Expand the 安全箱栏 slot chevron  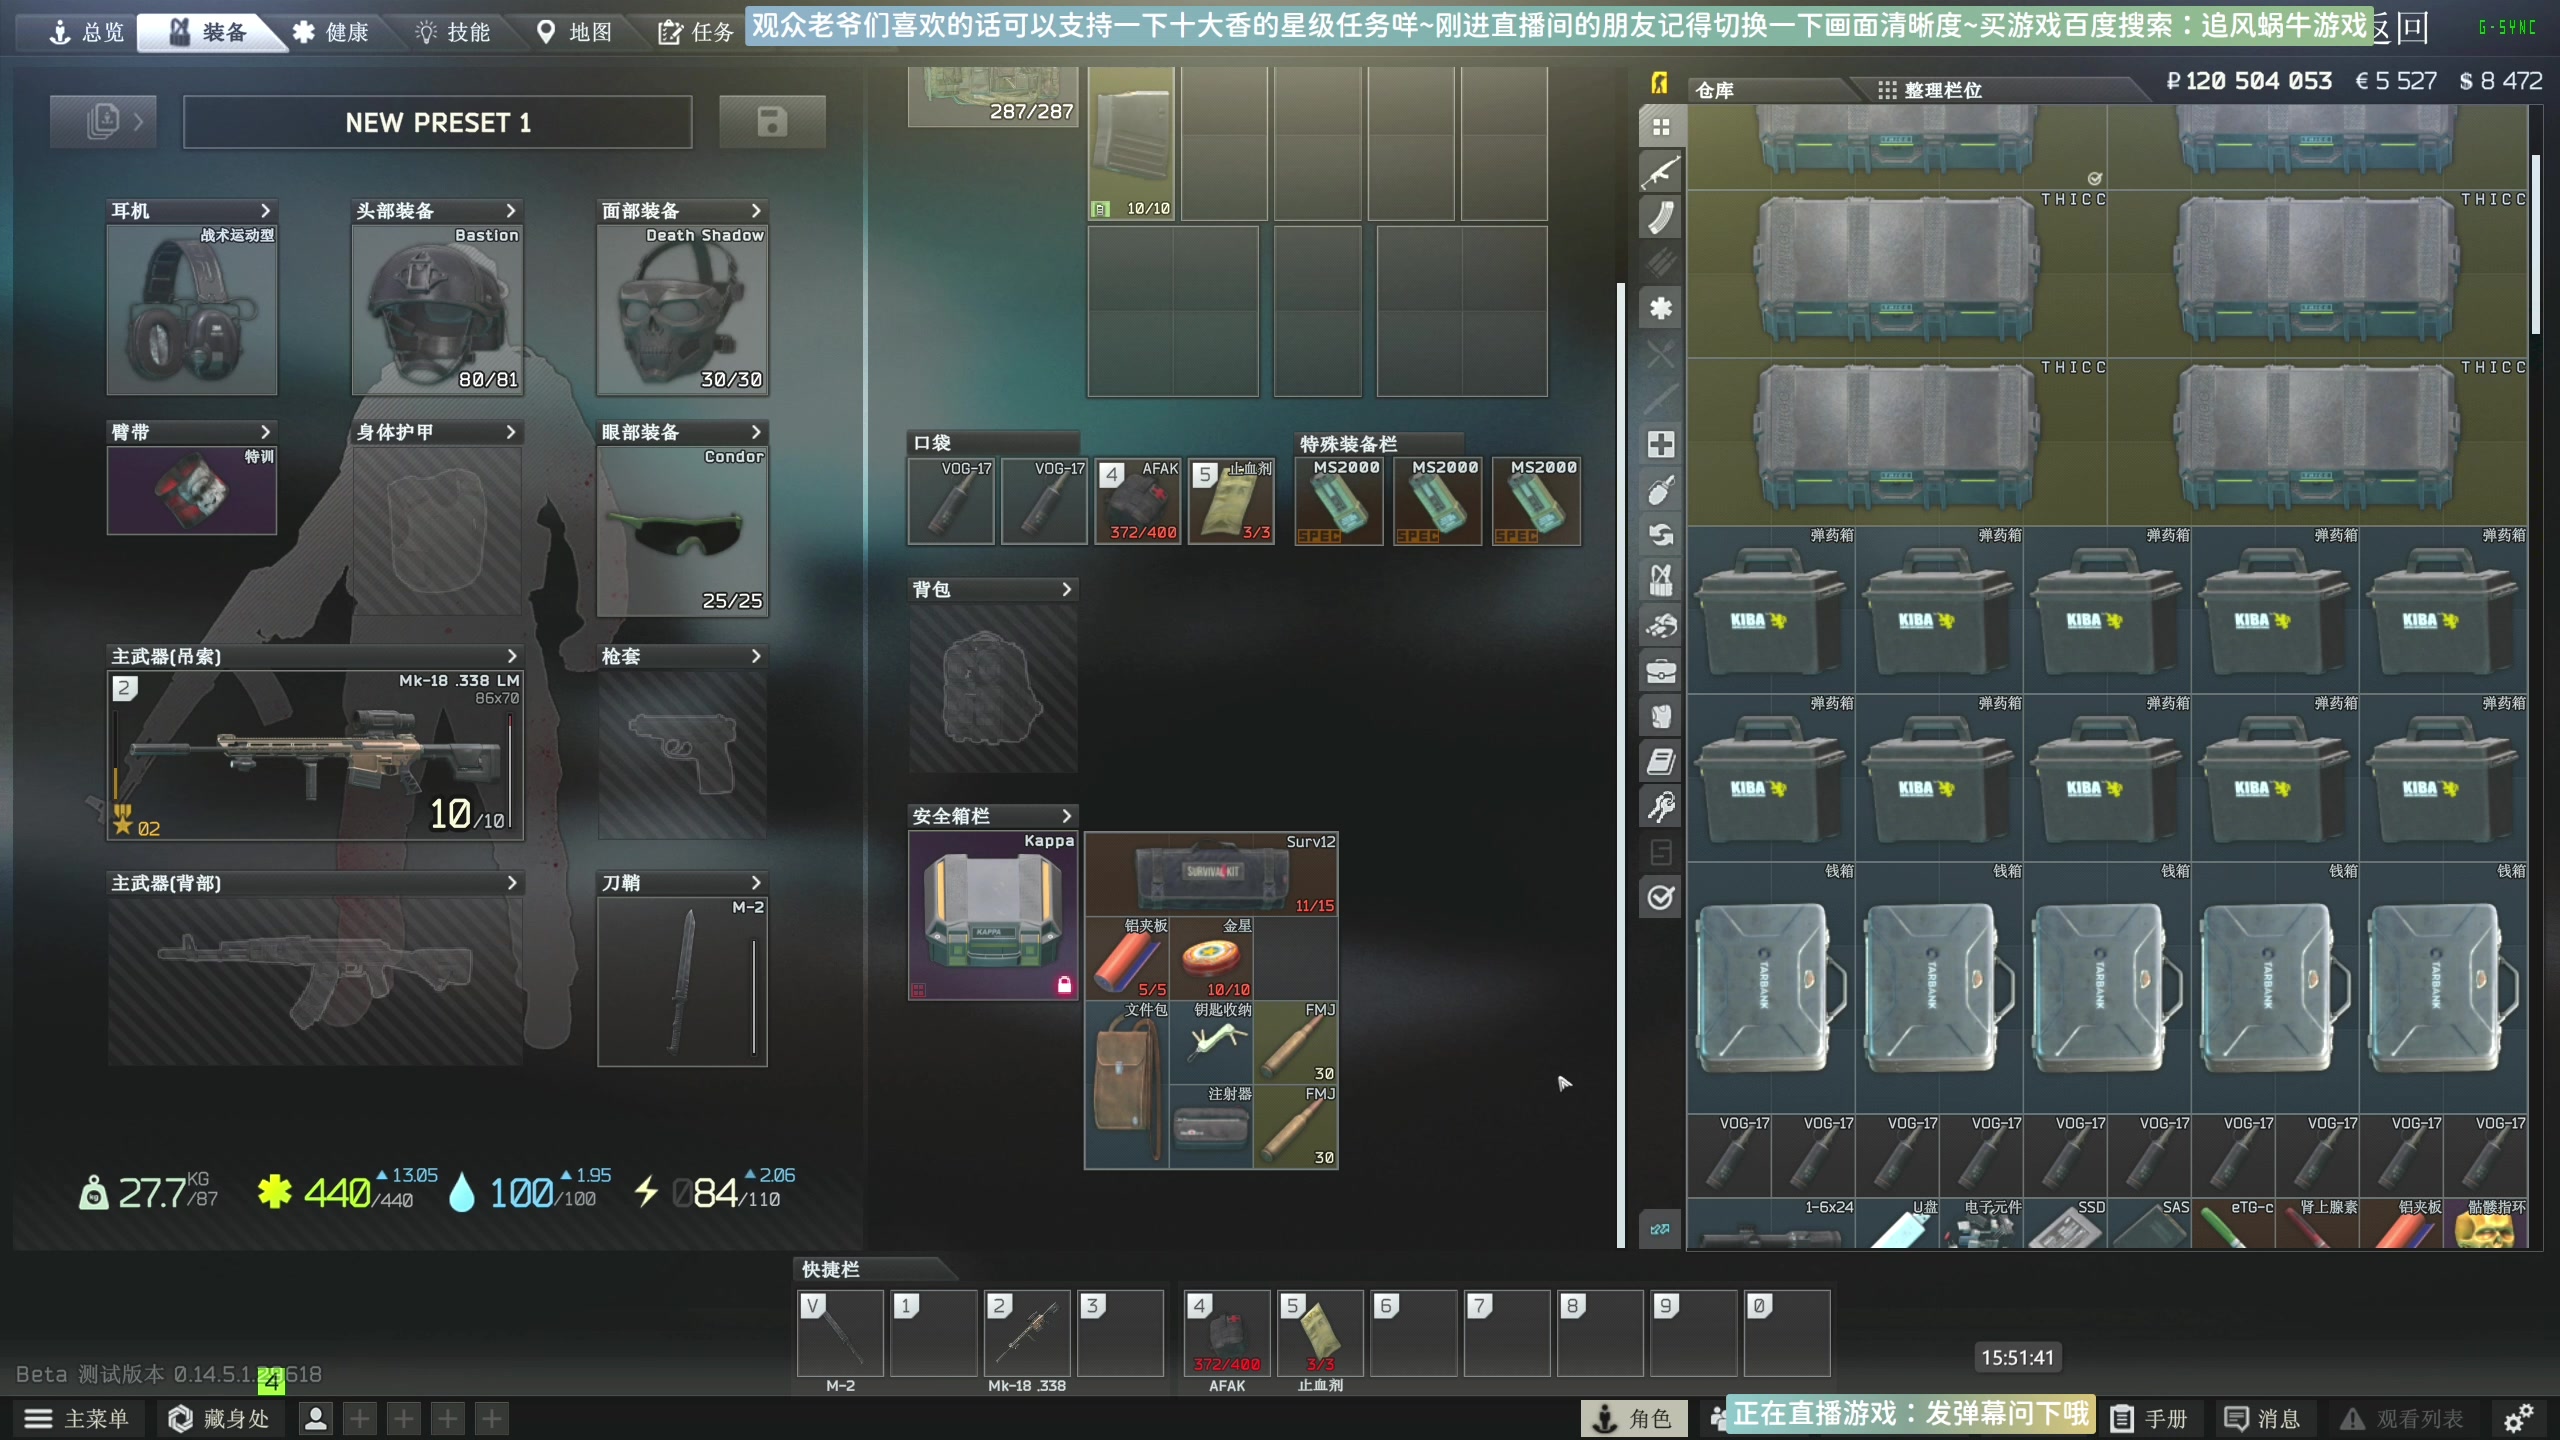[1066, 816]
